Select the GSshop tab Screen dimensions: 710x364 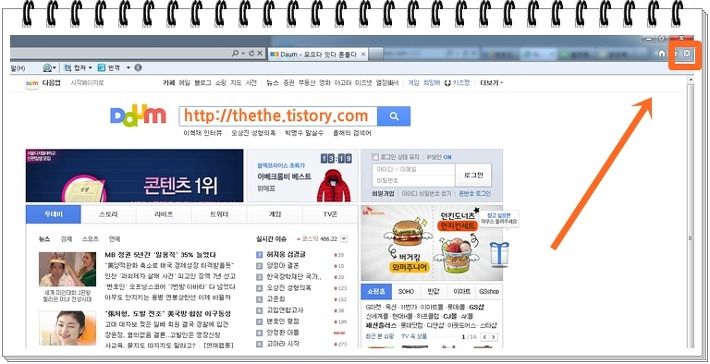pyautogui.click(x=489, y=292)
